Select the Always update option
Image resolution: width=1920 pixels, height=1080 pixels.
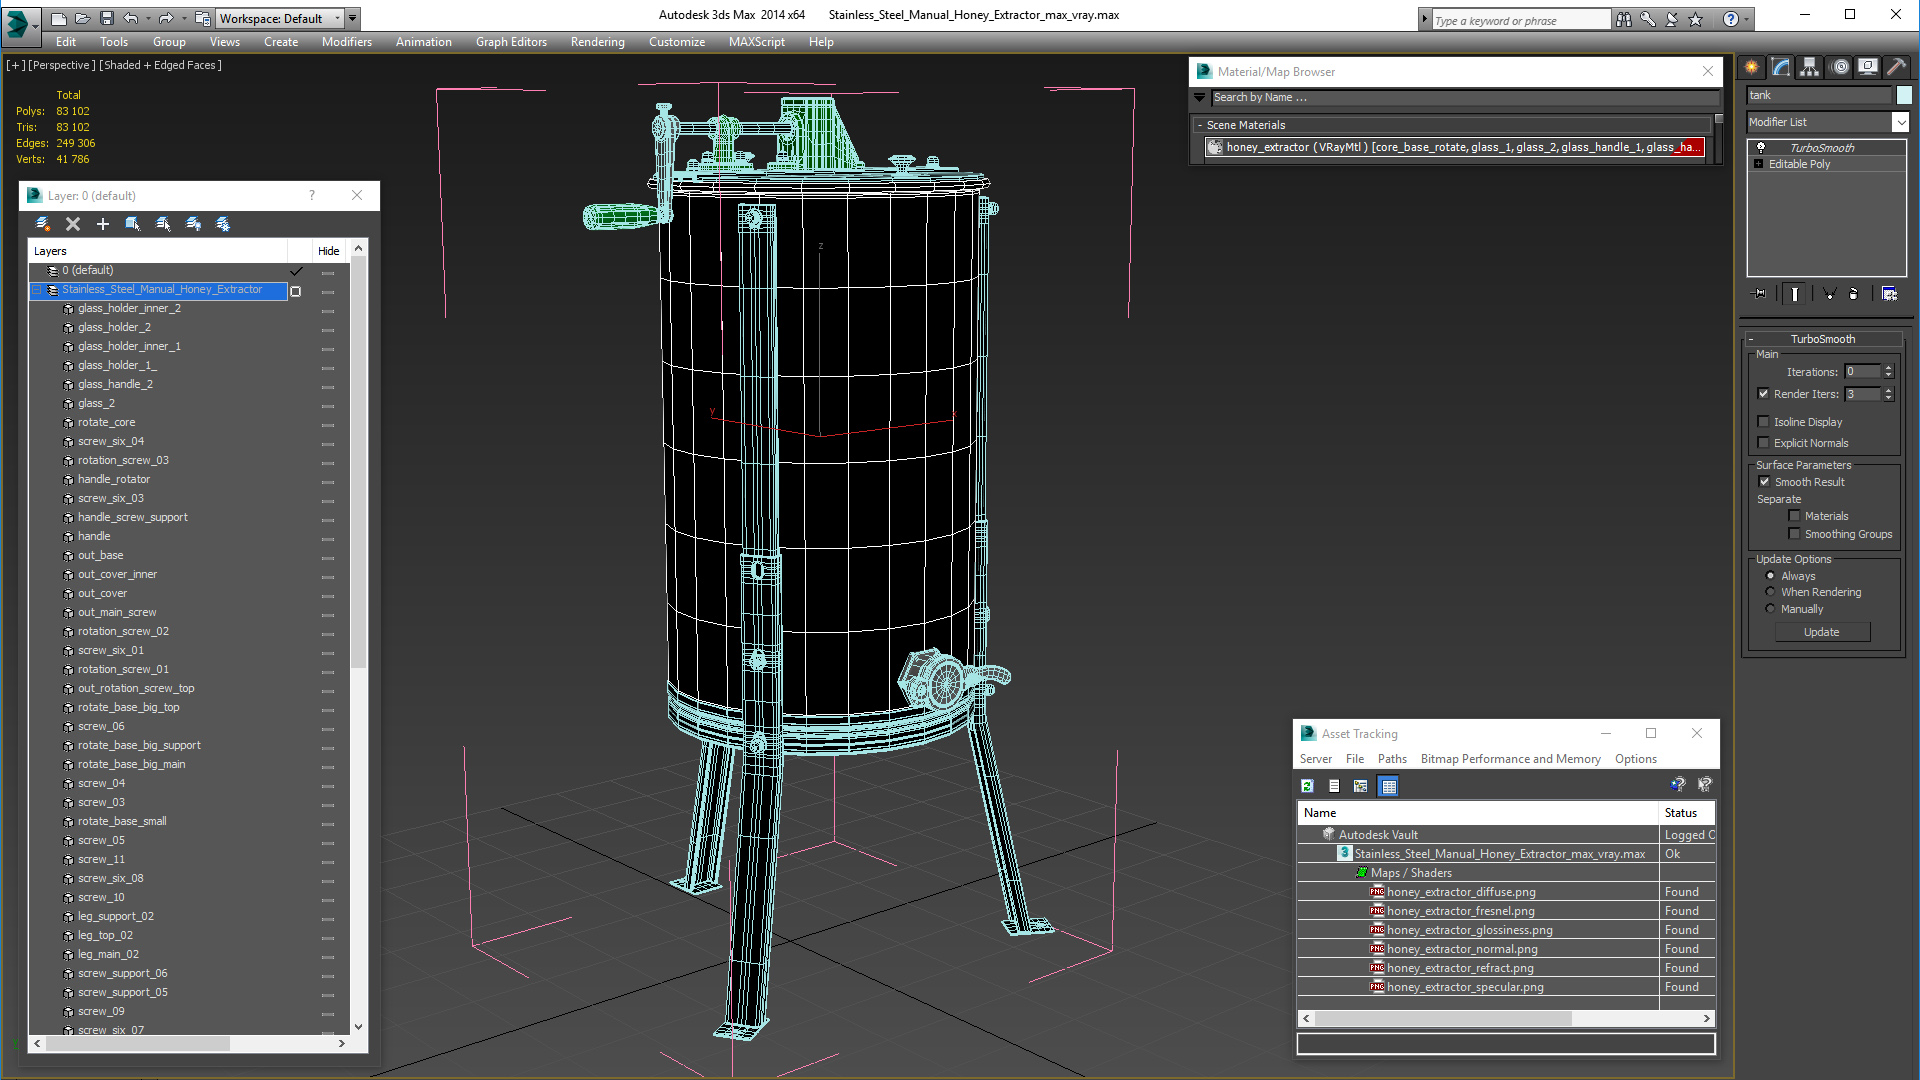(x=1771, y=576)
